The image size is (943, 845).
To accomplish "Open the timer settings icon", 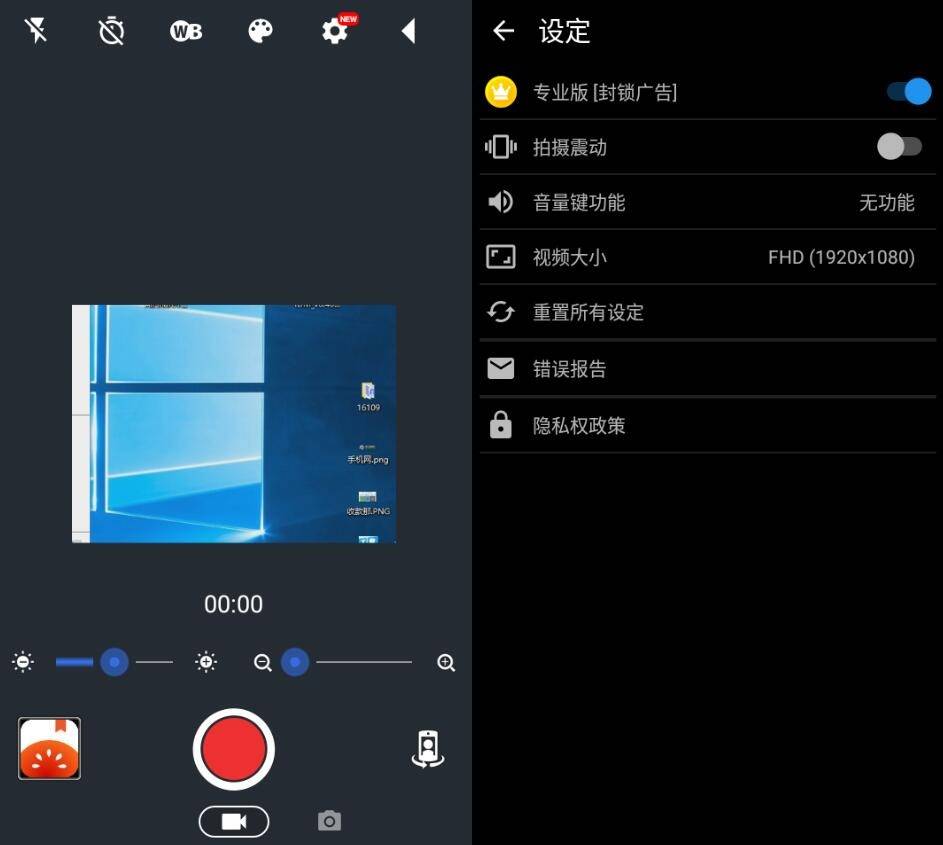I will click(110, 30).
